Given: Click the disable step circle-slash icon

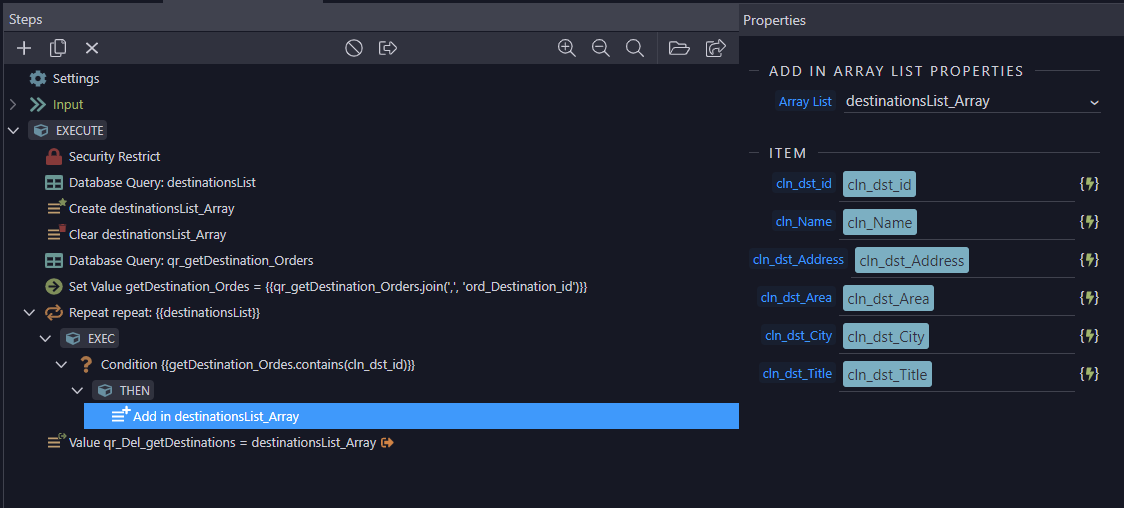Looking at the screenshot, I should 354,48.
